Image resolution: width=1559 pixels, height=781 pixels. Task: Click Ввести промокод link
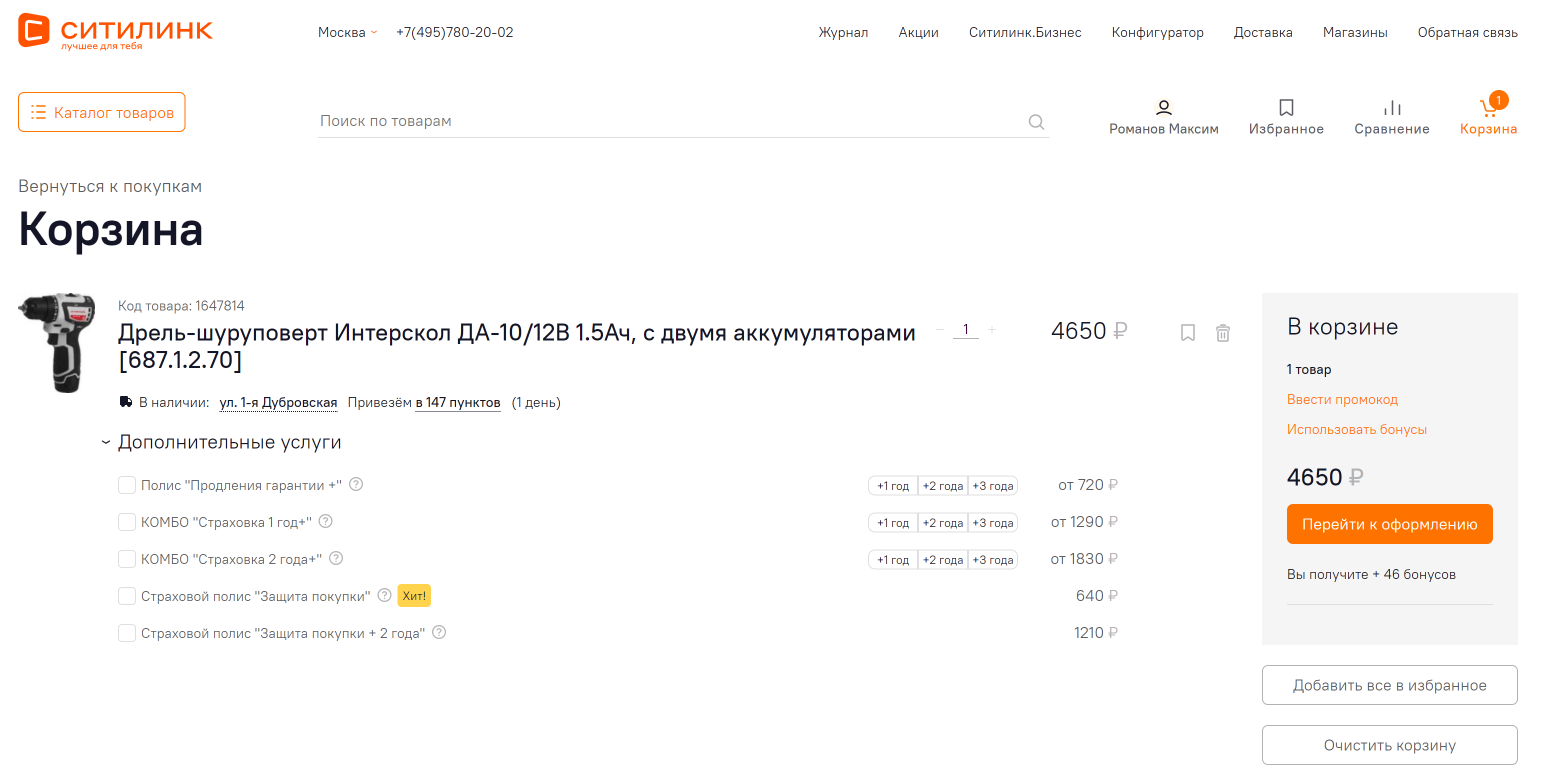(x=1342, y=399)
